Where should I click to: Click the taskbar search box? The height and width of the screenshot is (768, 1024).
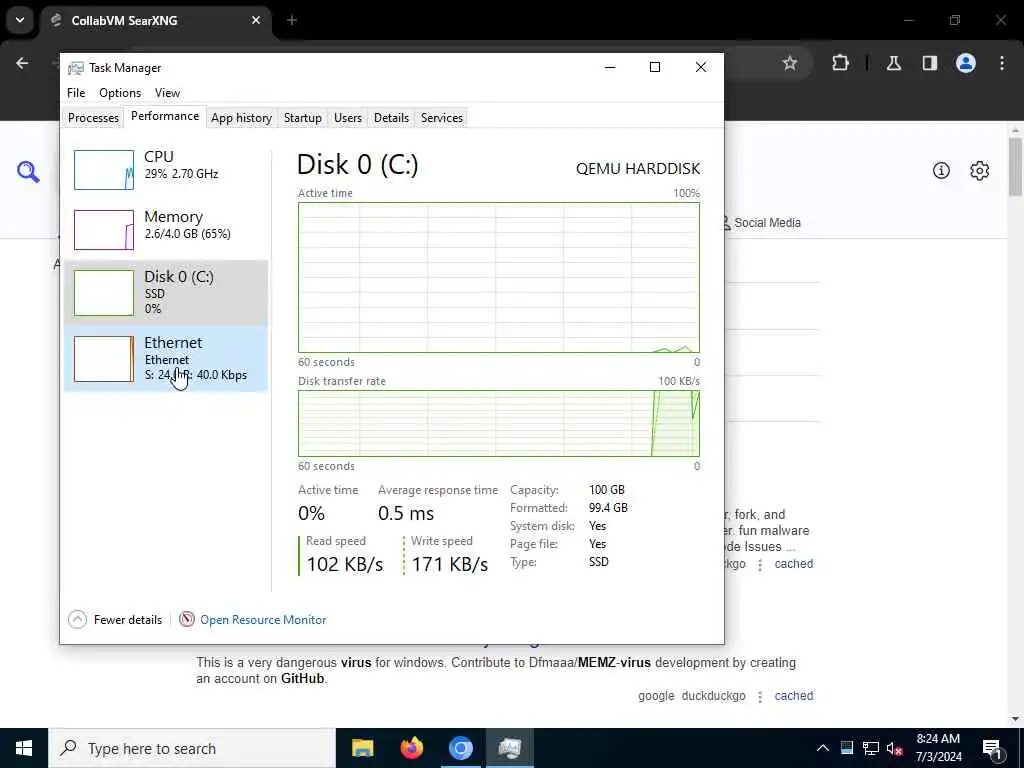192,748
